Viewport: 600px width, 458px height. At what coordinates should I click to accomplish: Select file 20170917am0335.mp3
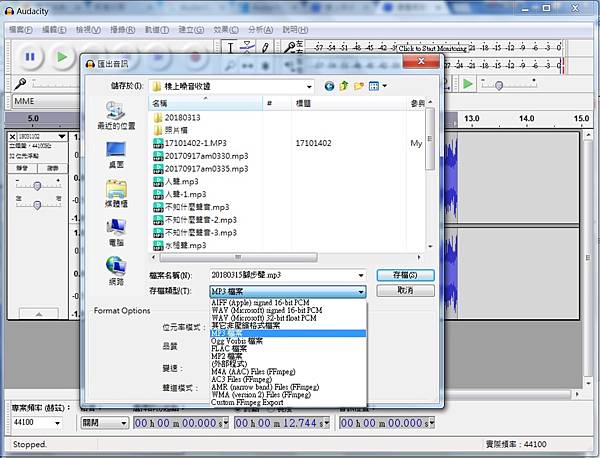click(201, 169)
